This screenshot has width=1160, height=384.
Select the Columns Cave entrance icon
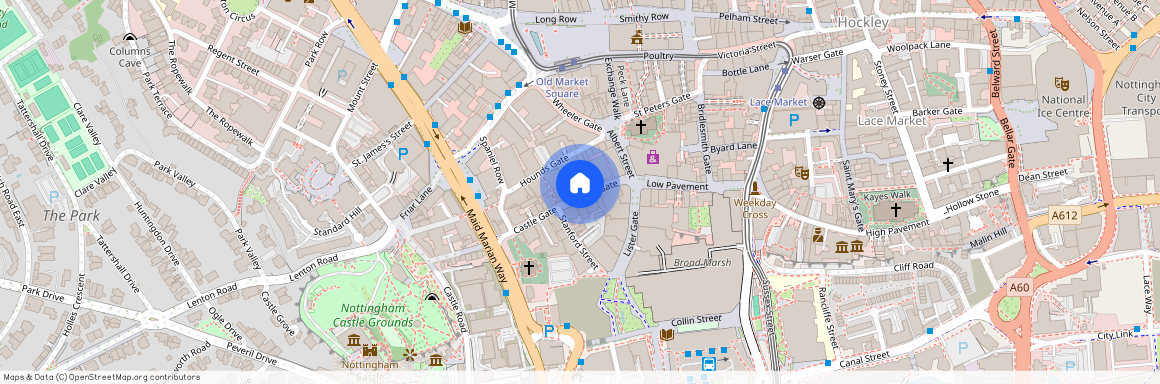click(130, 38)
